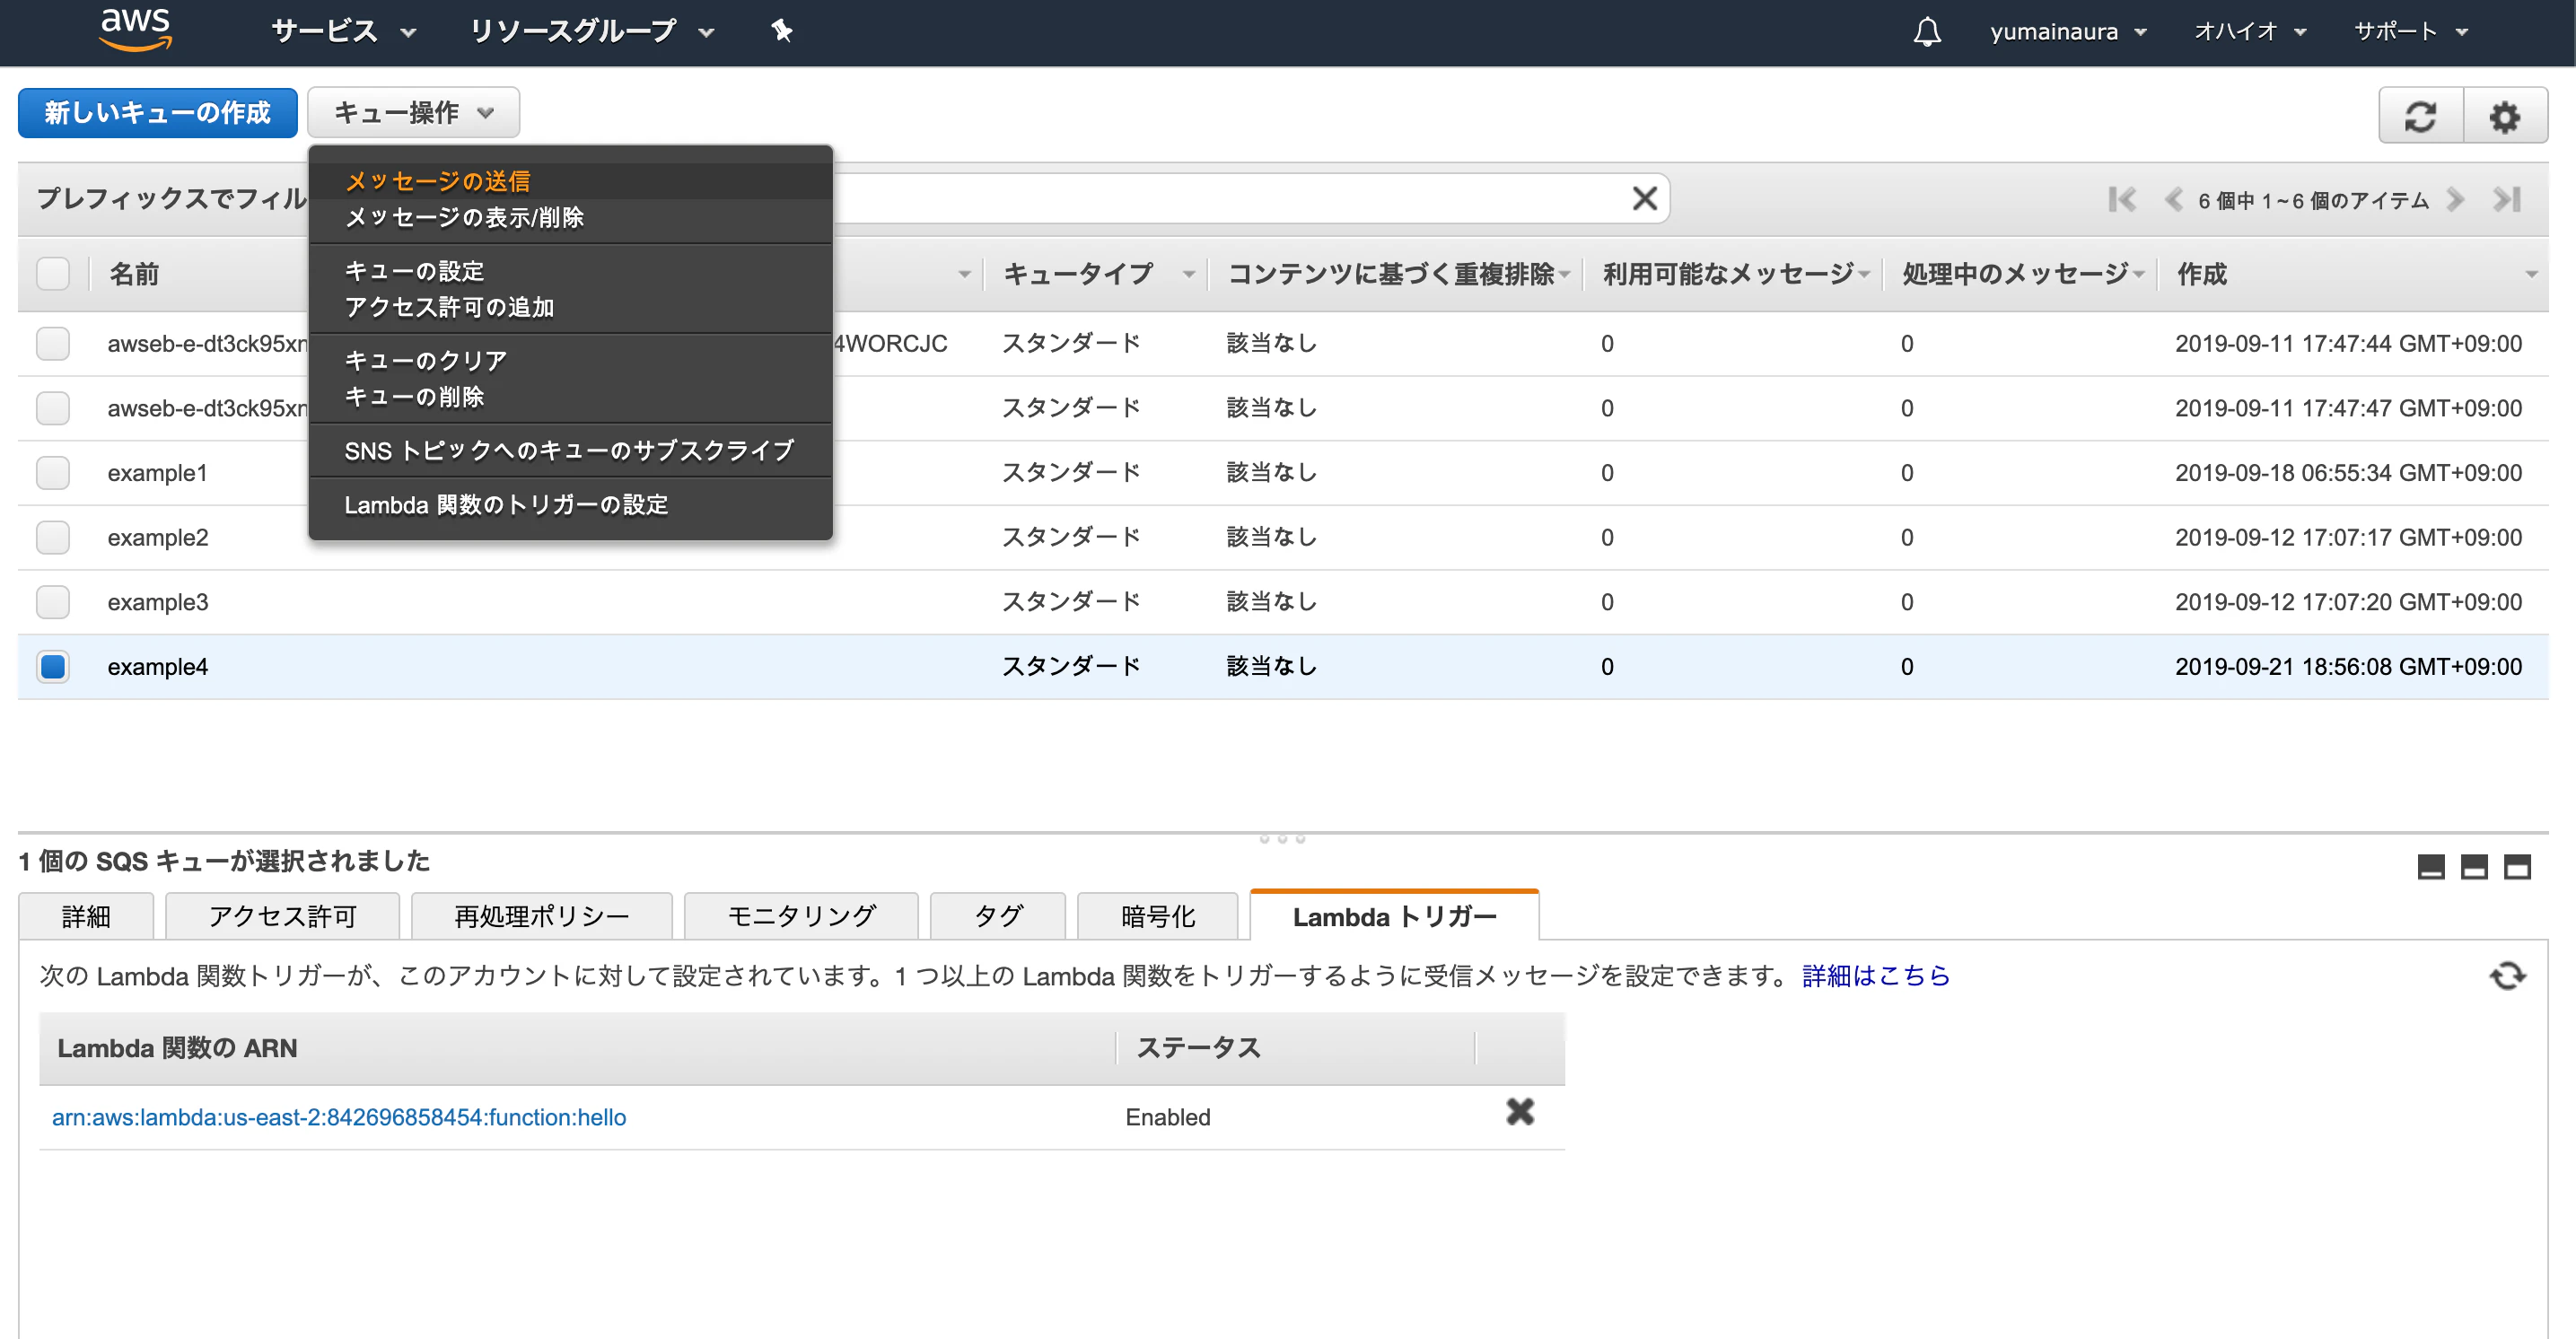Open queue list settings gear

2504,116
